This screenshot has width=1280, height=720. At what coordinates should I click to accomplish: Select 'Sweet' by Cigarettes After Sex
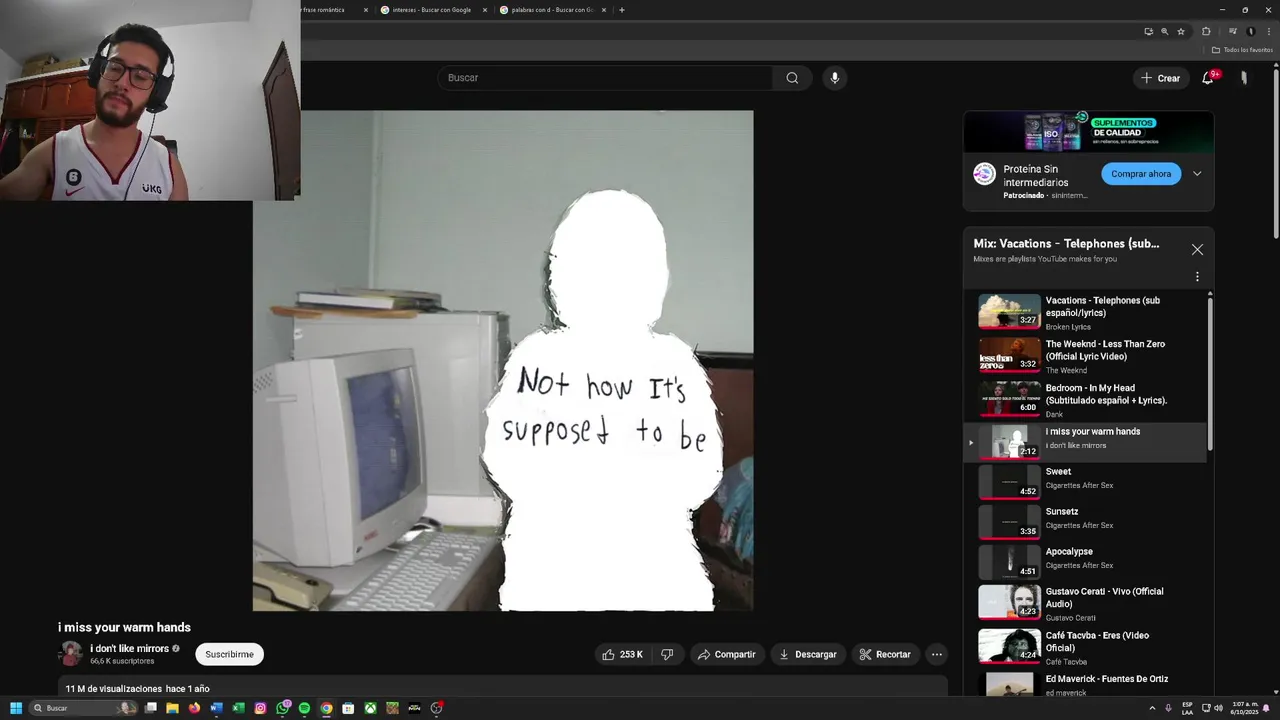click(1087, 482)
